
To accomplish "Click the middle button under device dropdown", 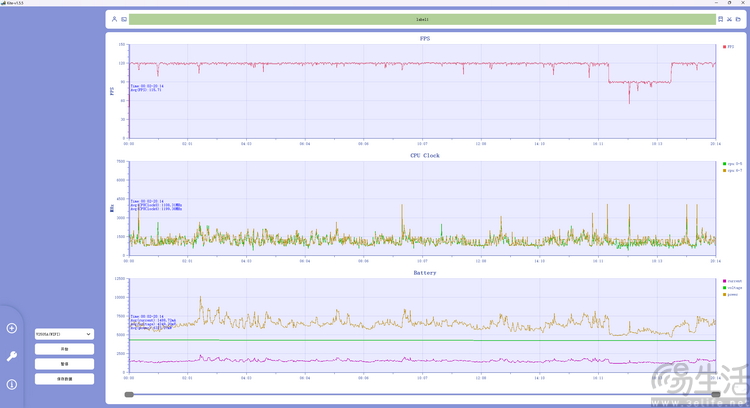I will (64, 364).
